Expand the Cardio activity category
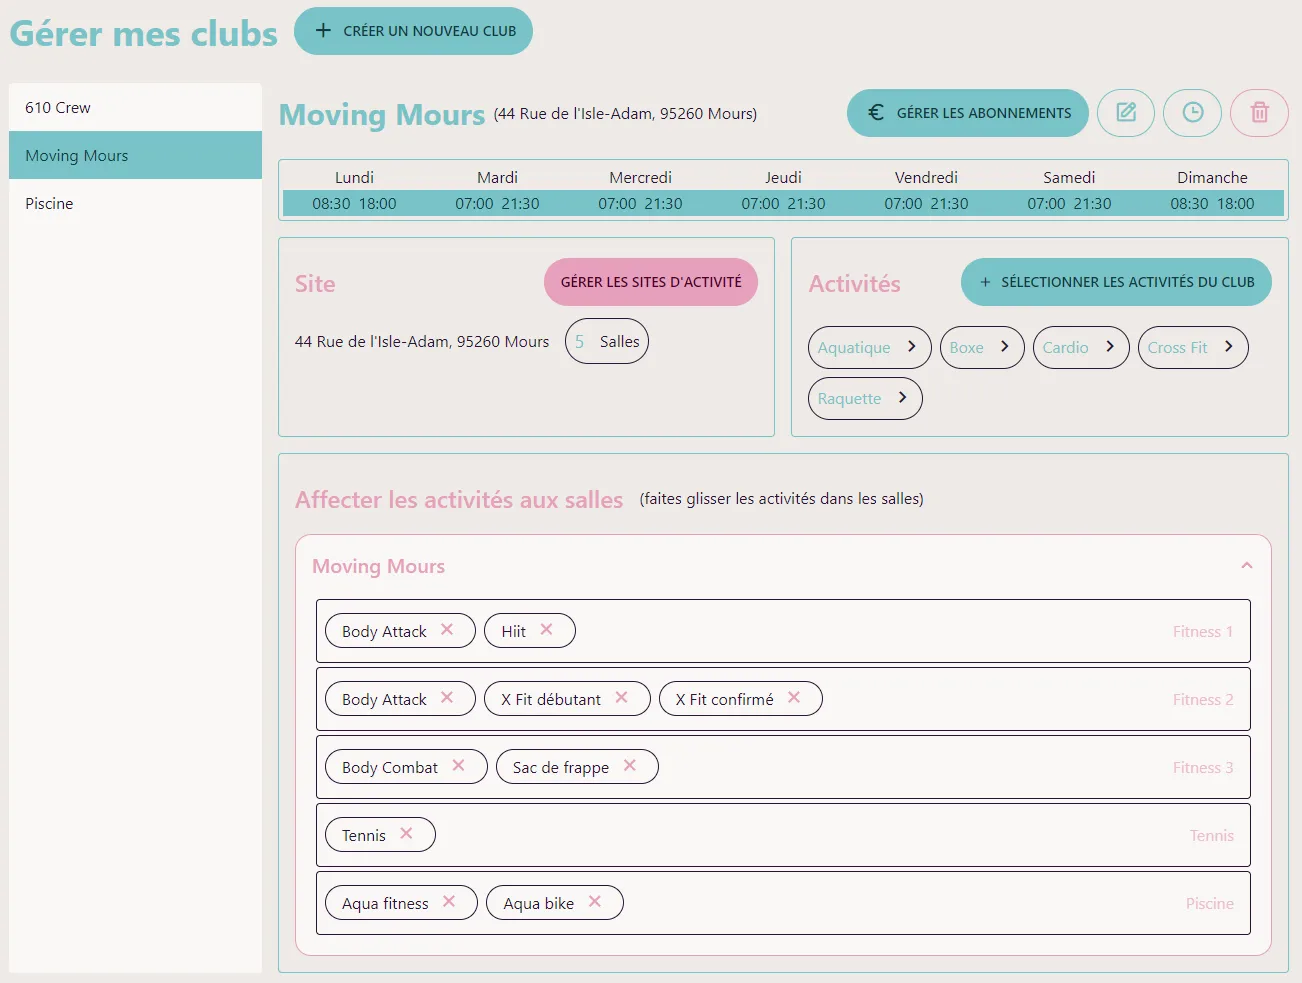The image size is (1302, 983). click(1081, 347)
